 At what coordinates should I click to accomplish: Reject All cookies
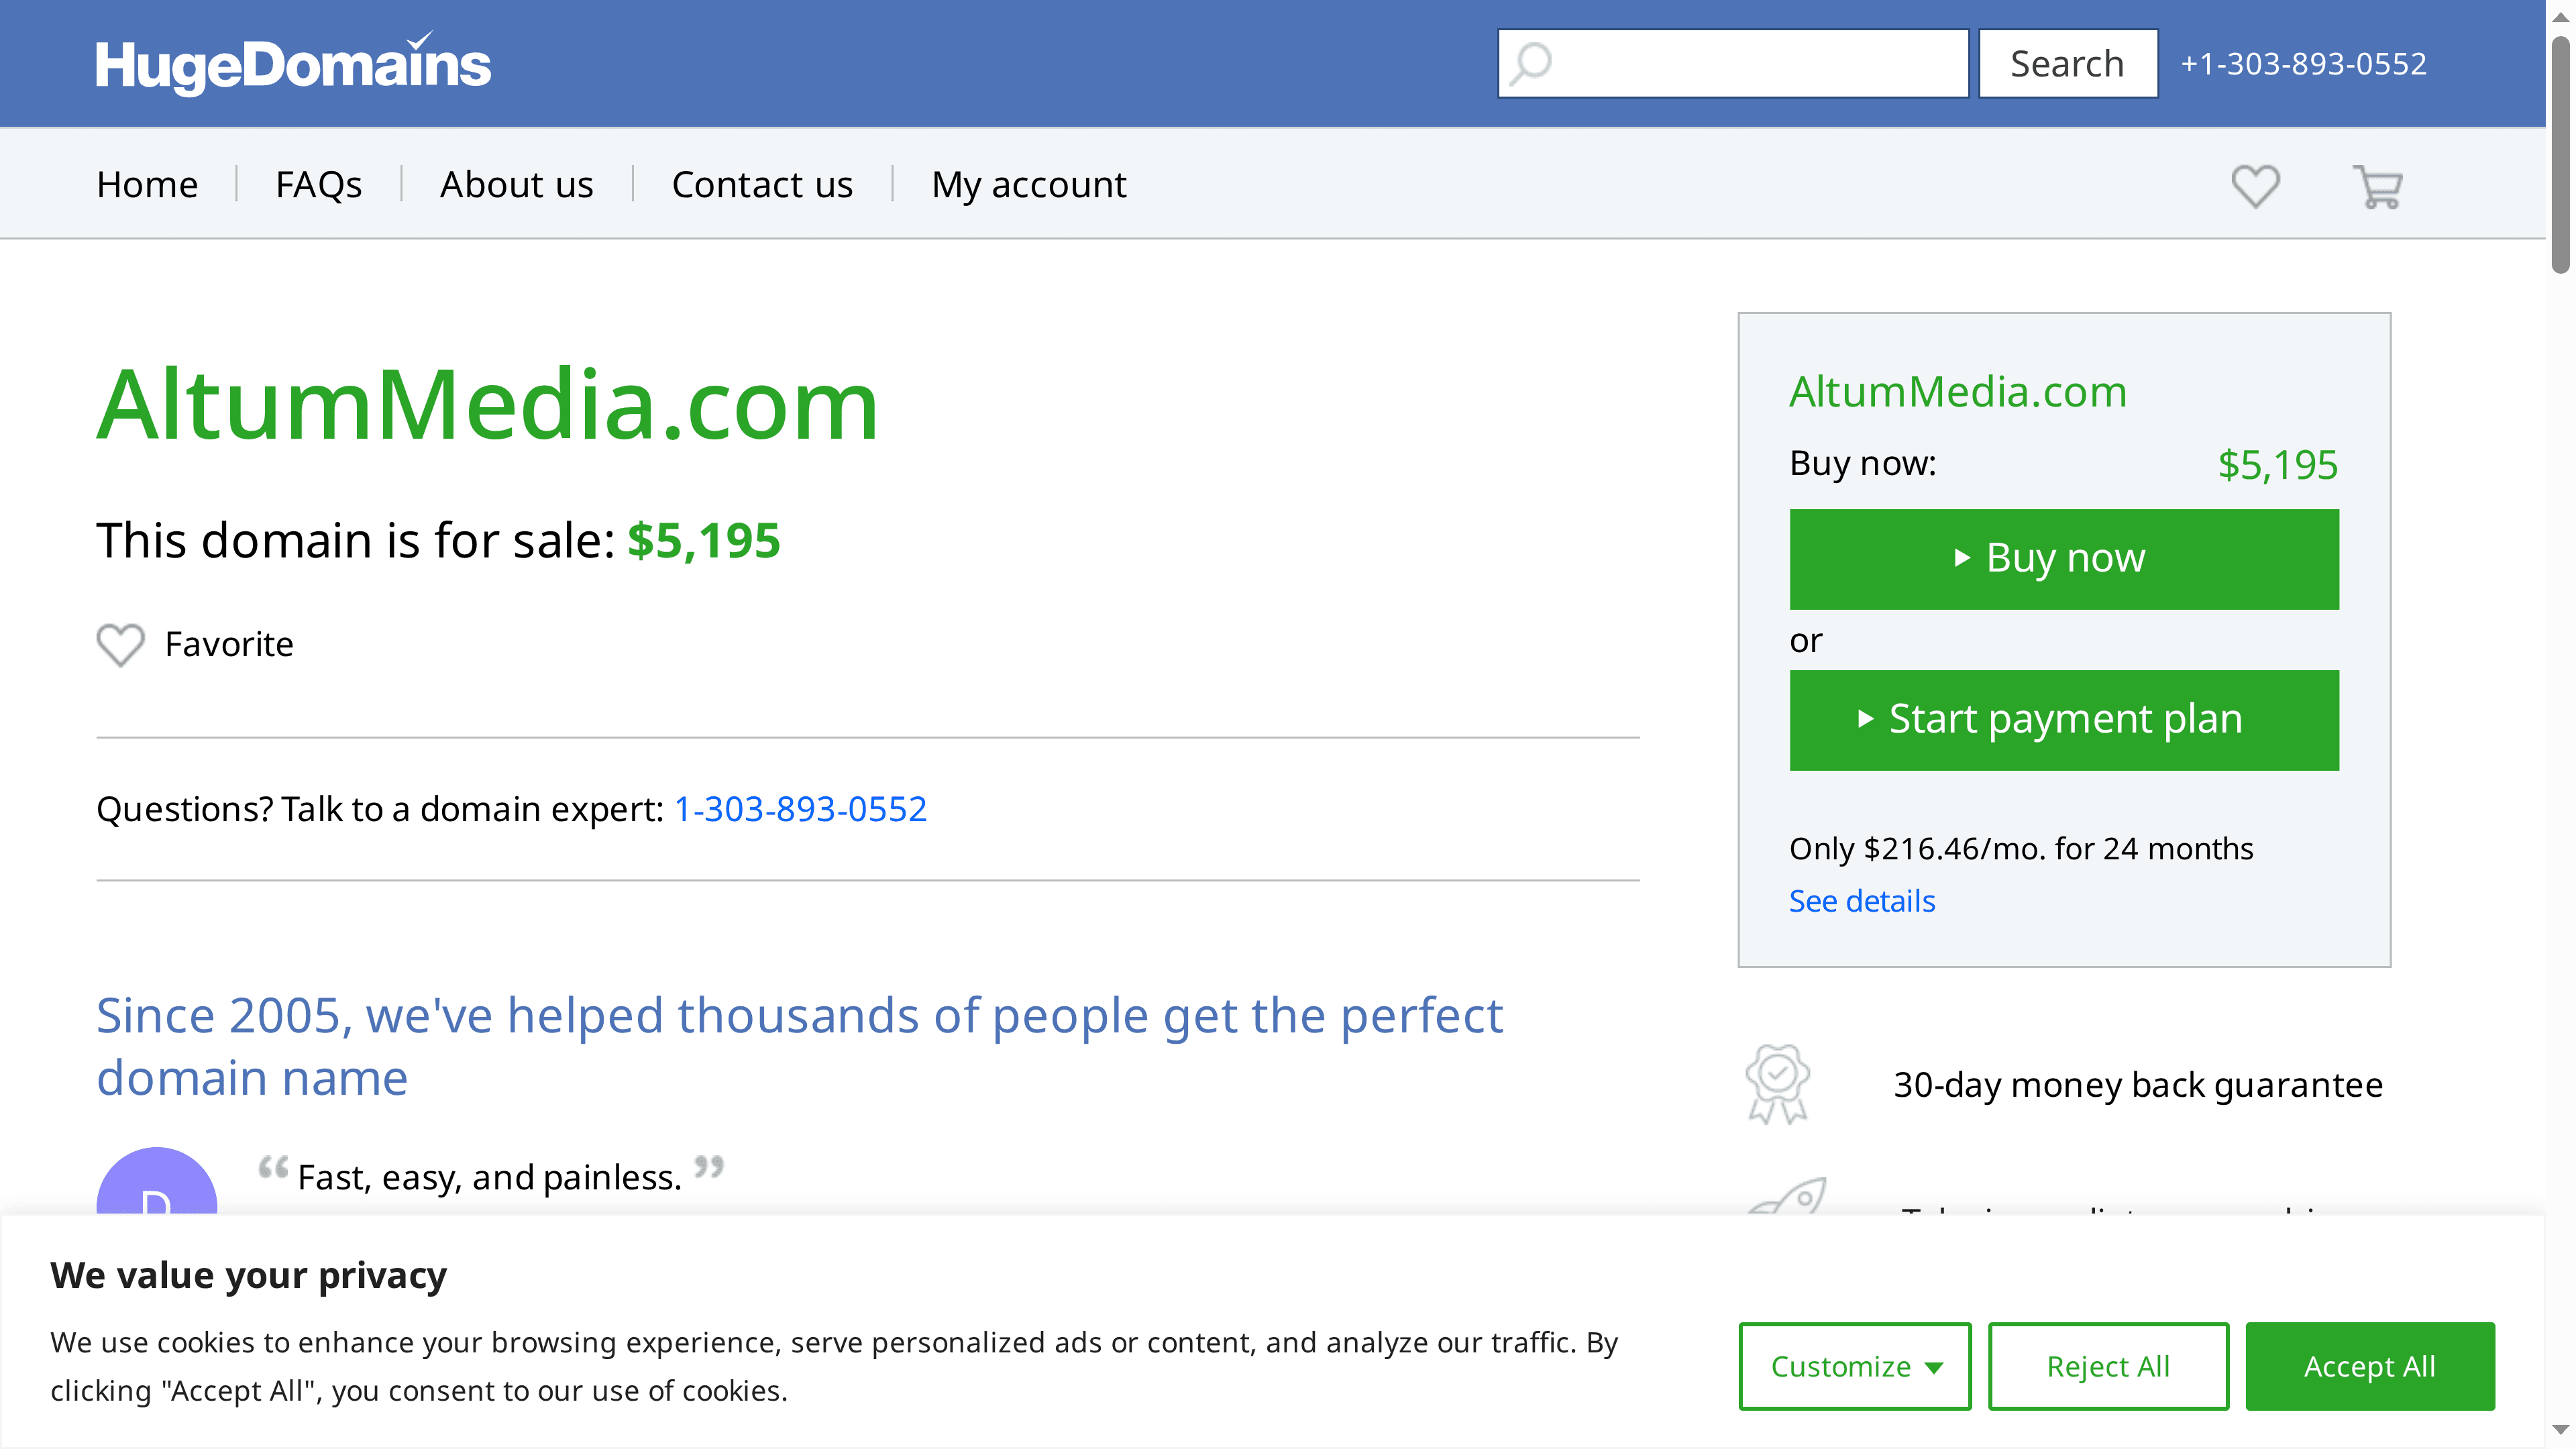click(x=2107, y=1365)
